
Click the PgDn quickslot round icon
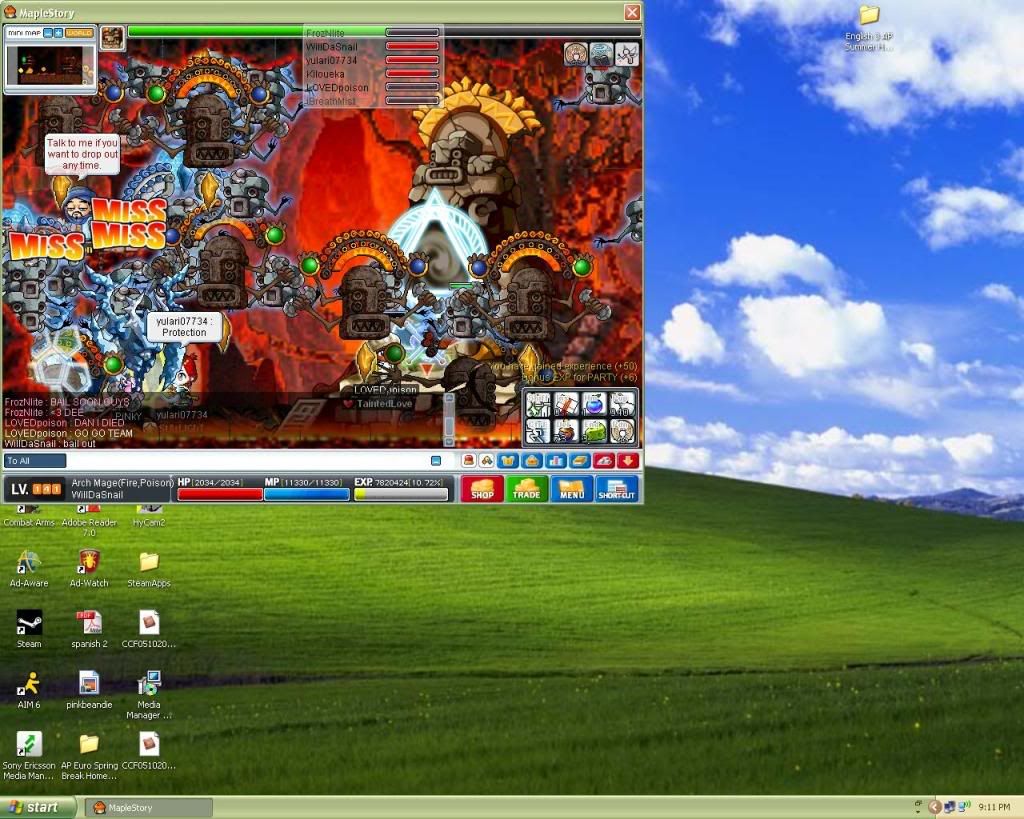620,431
